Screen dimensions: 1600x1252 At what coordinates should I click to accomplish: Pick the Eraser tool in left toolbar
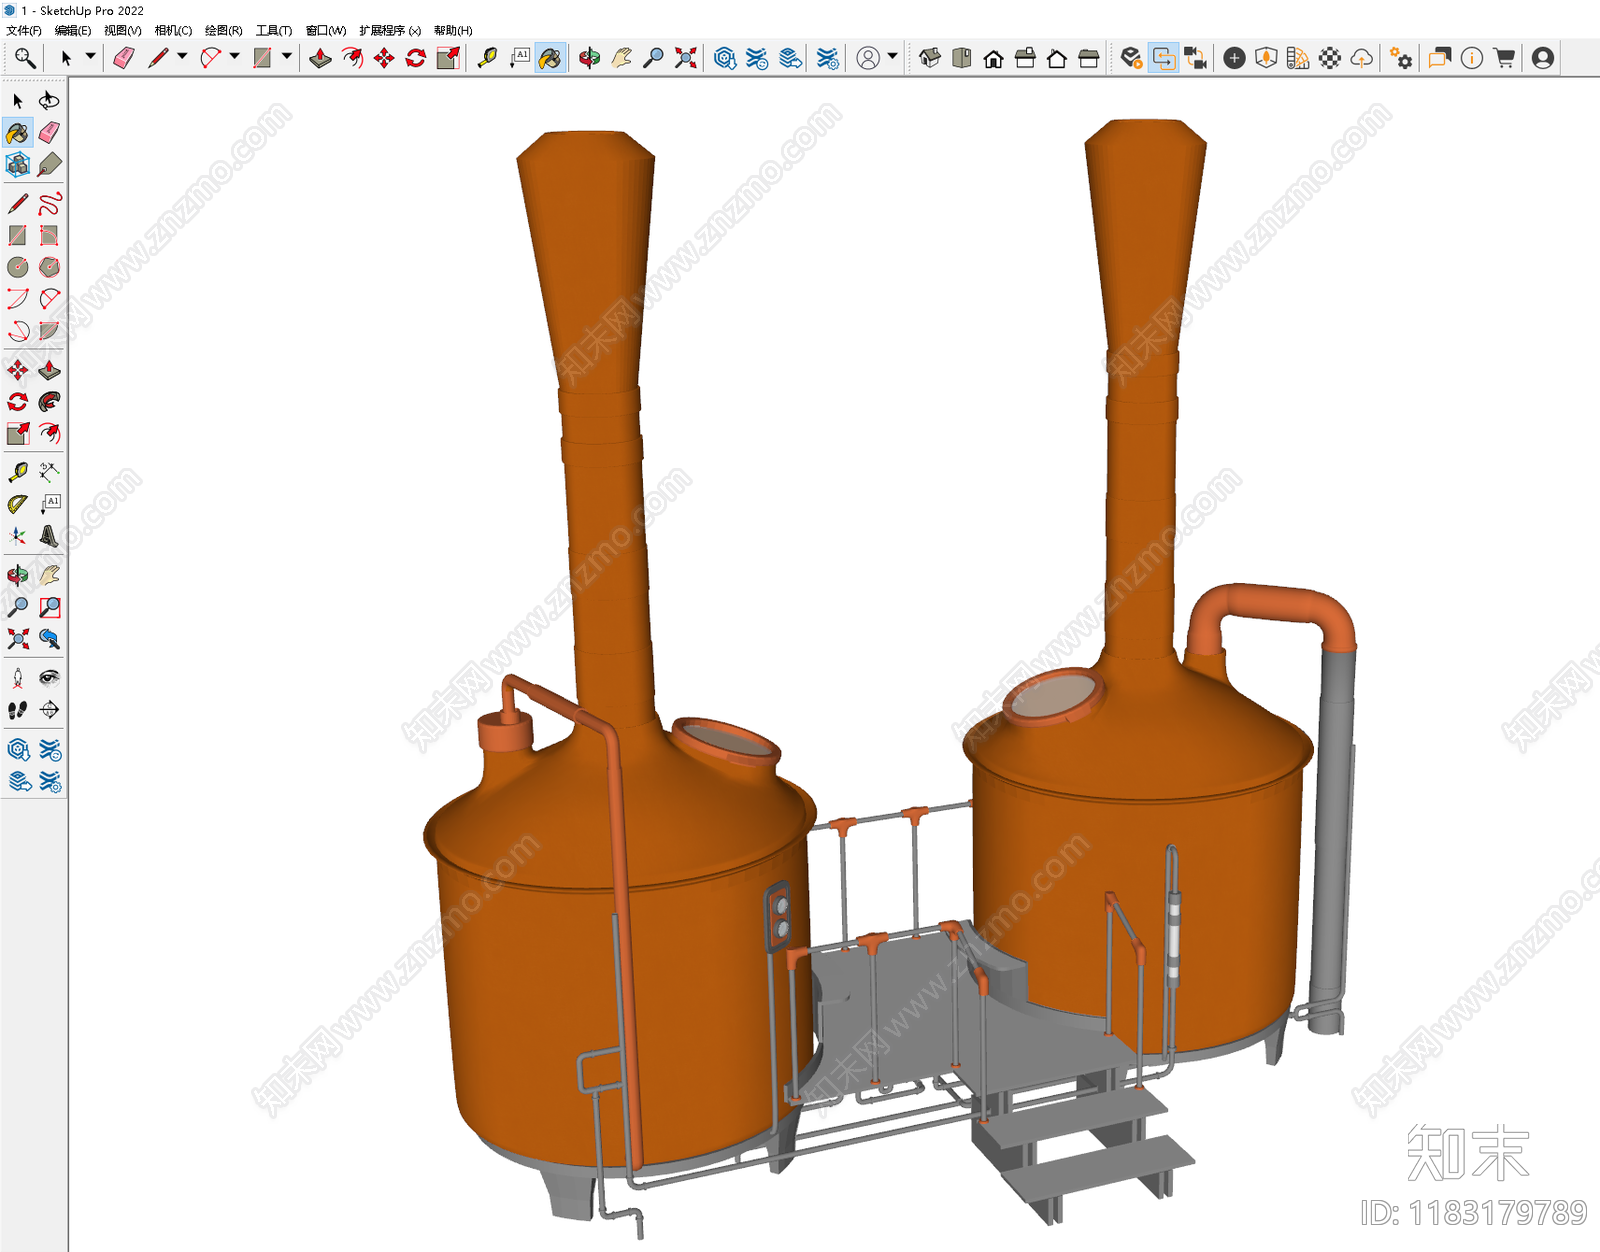(x=49, y=132)
